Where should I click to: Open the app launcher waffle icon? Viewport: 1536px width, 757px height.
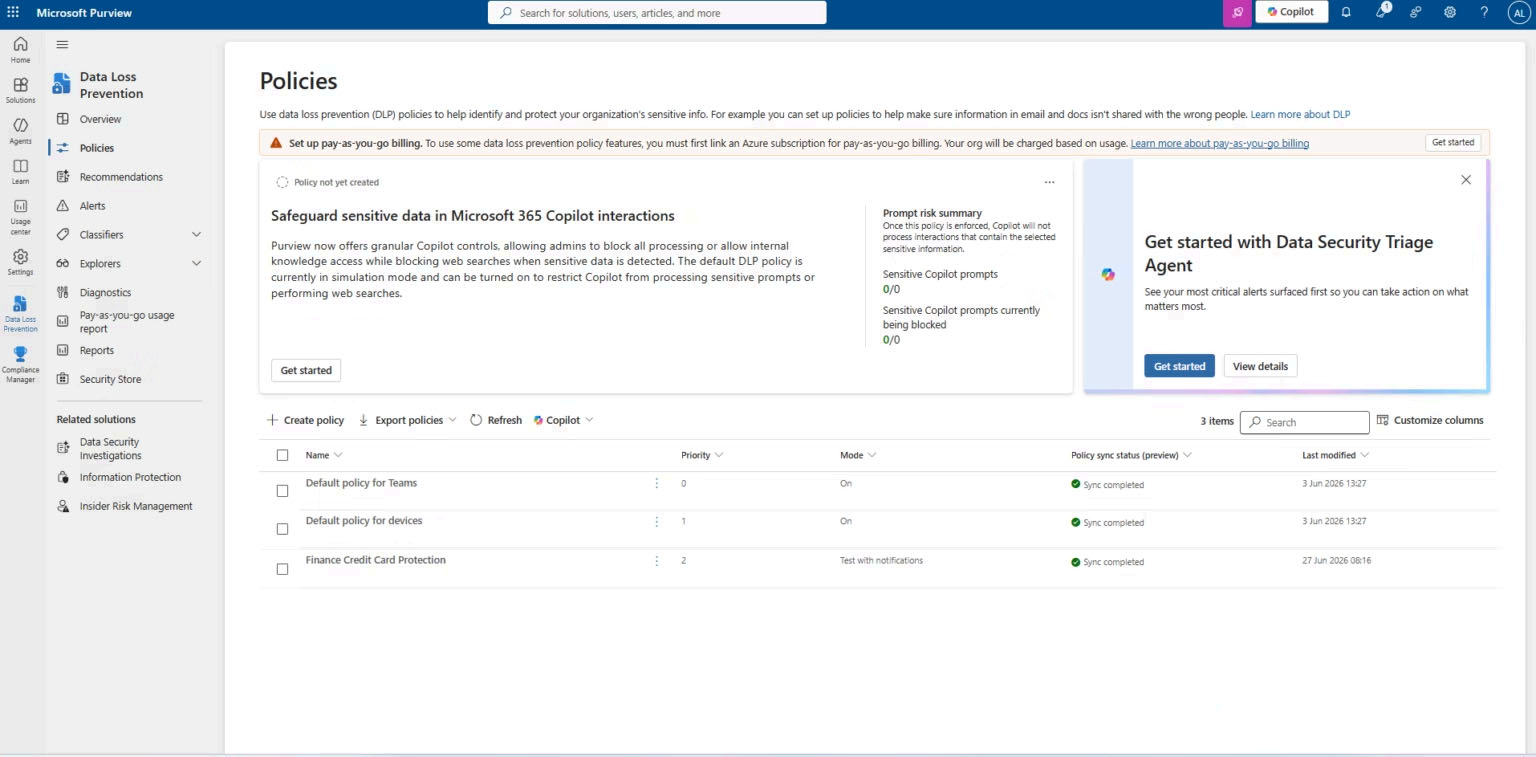tap(13, 12)
